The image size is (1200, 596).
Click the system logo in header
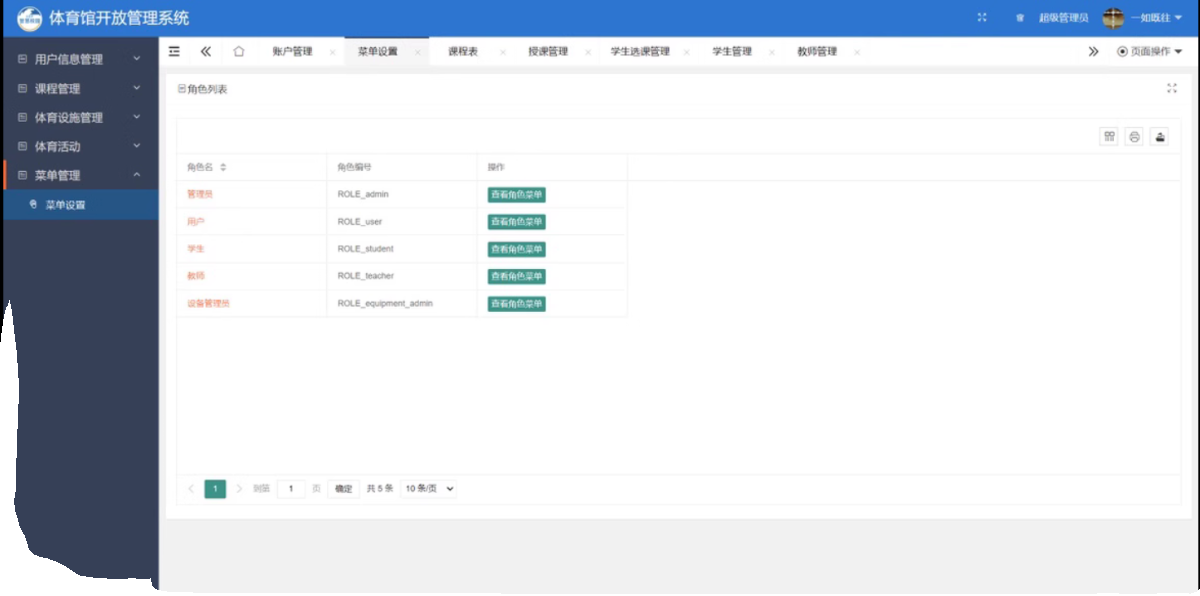(x=30, y=19)
